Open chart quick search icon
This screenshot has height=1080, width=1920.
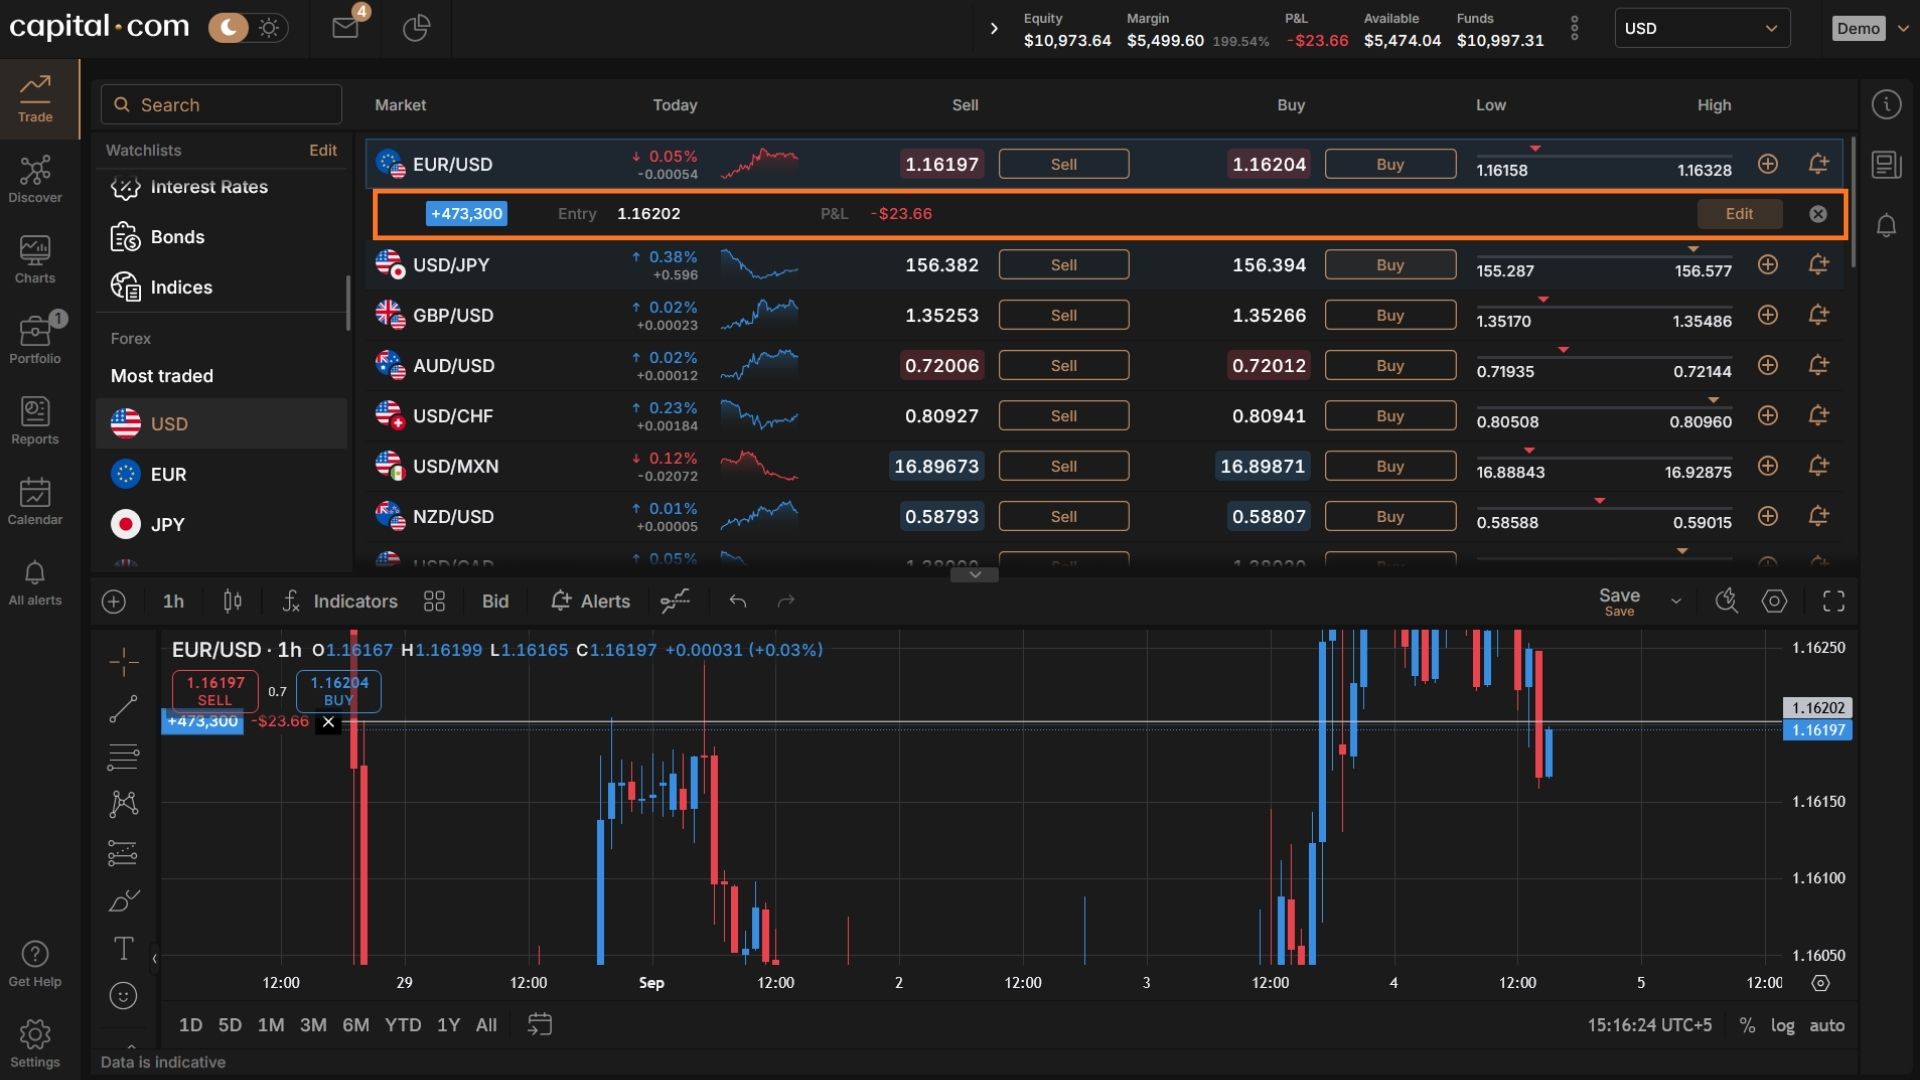pyautogui.click(x=1726, y=601)
